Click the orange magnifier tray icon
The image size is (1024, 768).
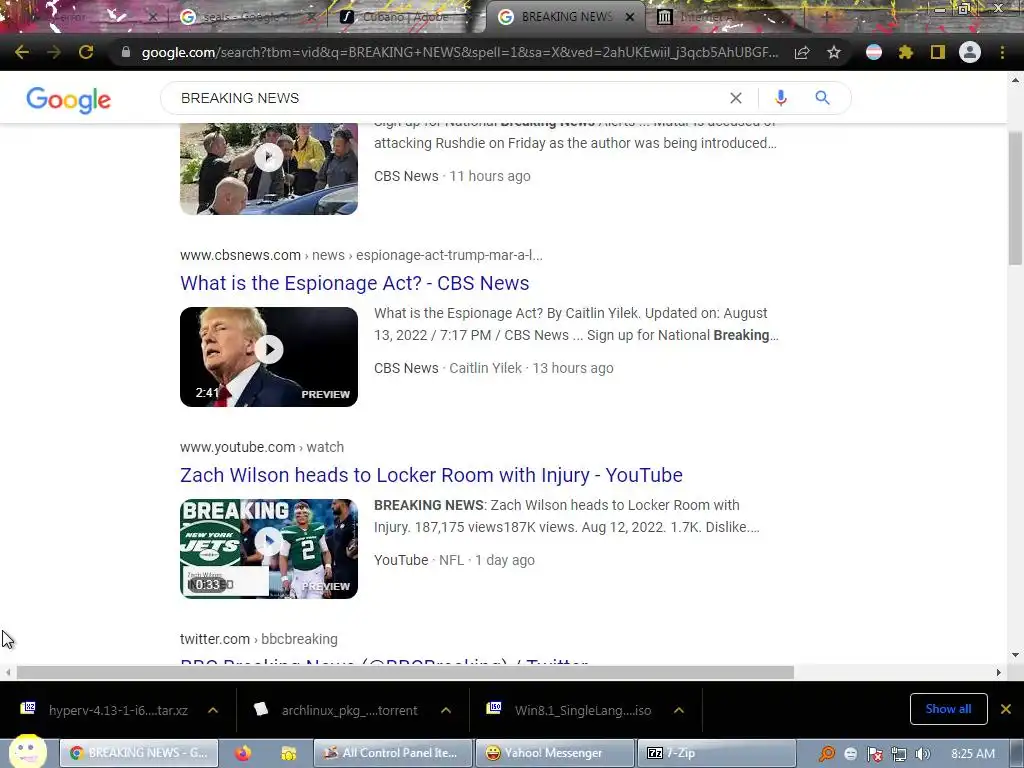827,754
